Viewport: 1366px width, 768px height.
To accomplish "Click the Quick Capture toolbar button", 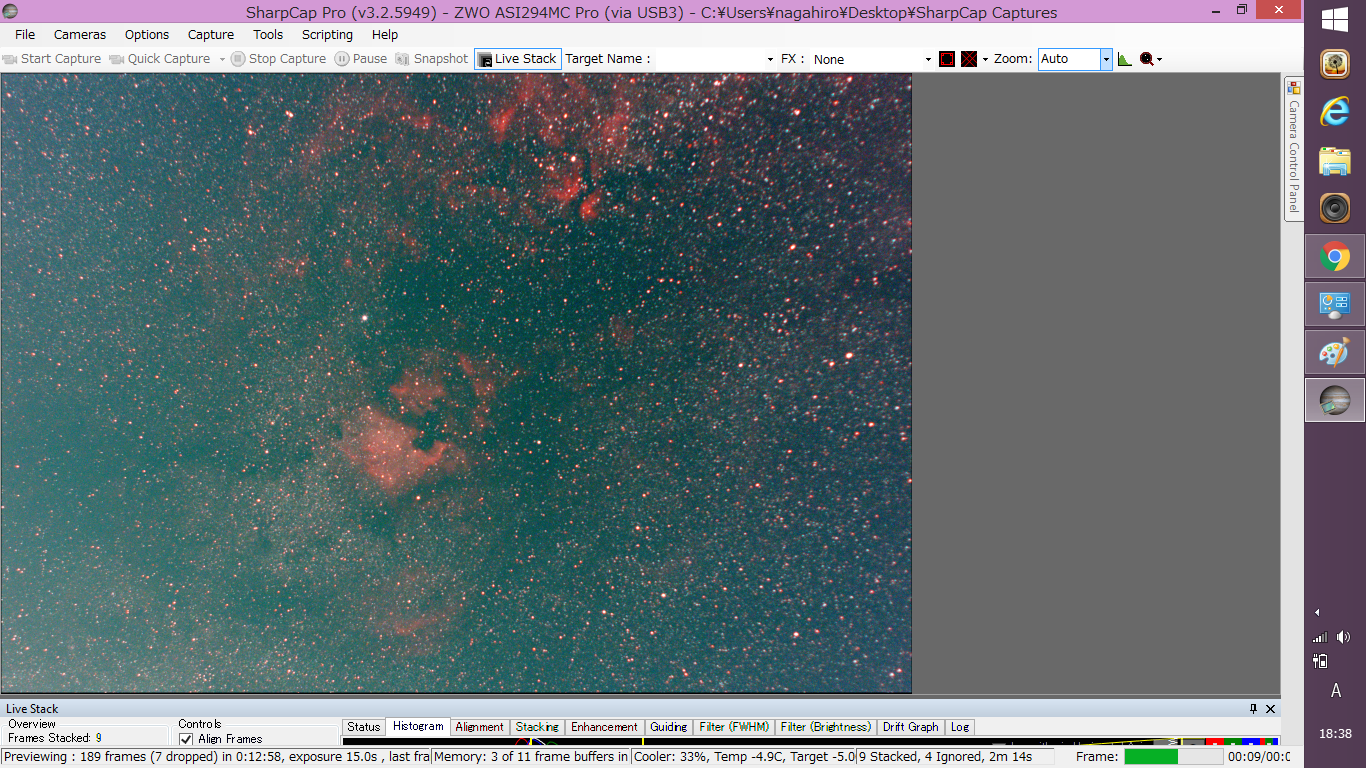I will coord(160,59).
